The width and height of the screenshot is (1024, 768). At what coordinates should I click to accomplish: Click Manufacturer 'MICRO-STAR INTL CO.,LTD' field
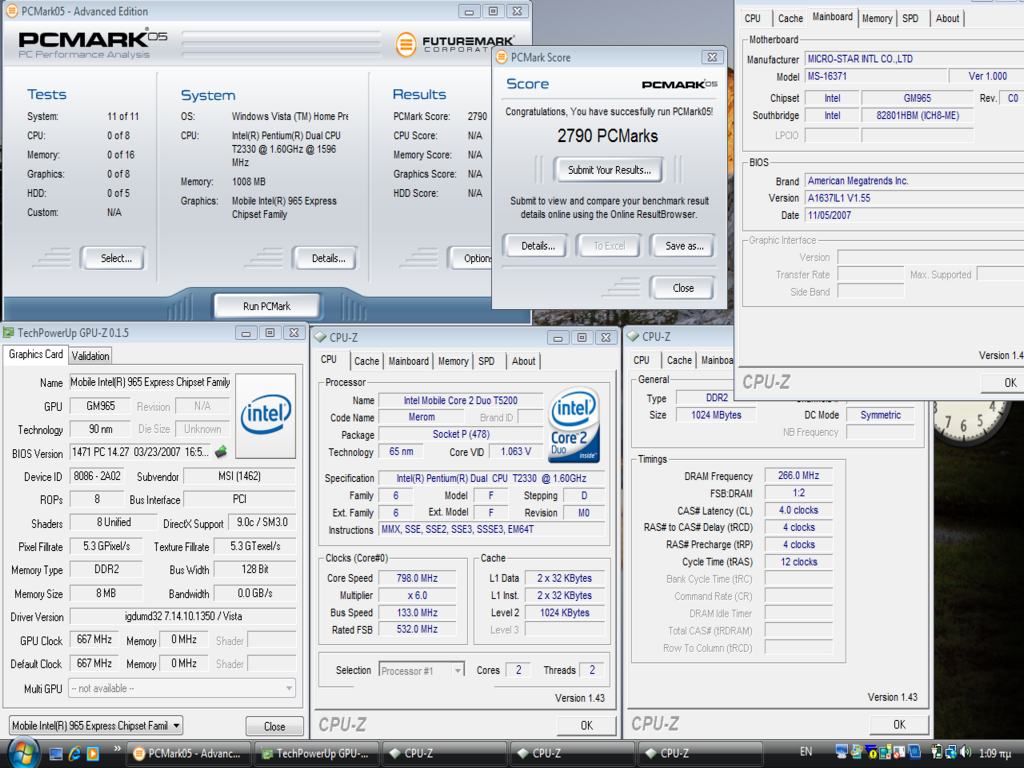pyautogui.click(x=914, y=59)
